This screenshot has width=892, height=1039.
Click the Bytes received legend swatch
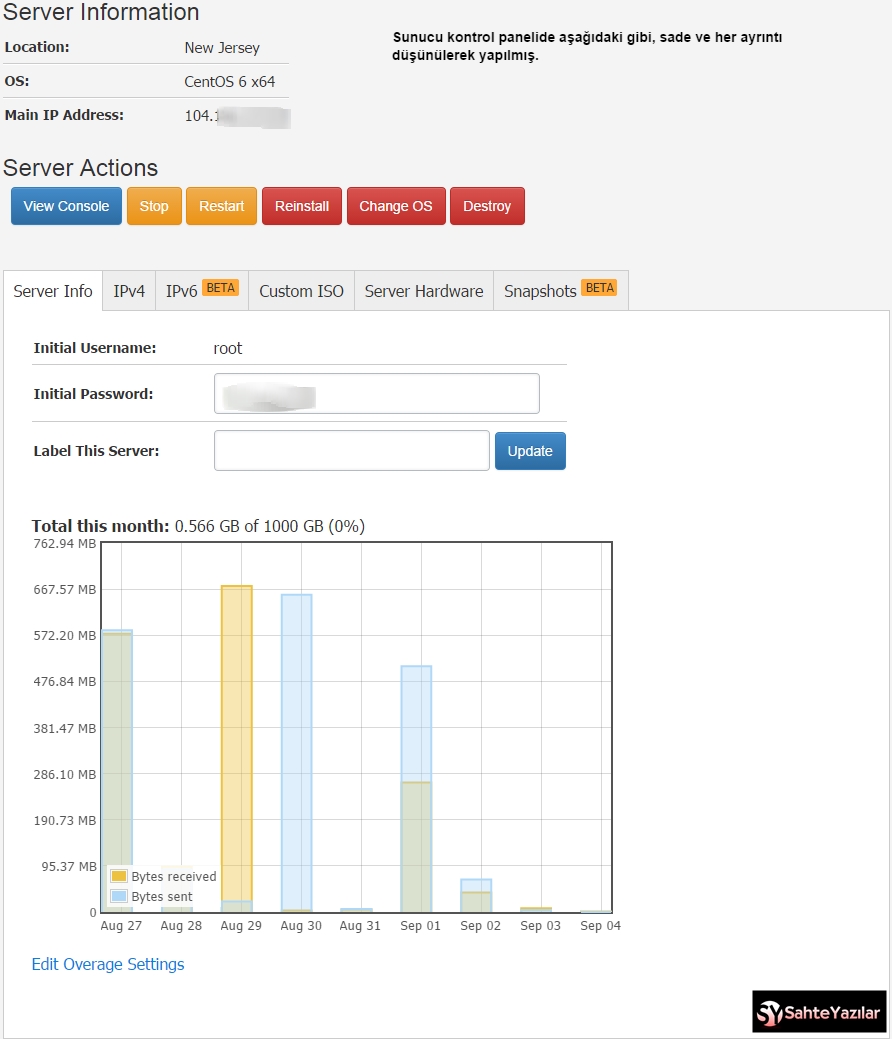(119, 877)
